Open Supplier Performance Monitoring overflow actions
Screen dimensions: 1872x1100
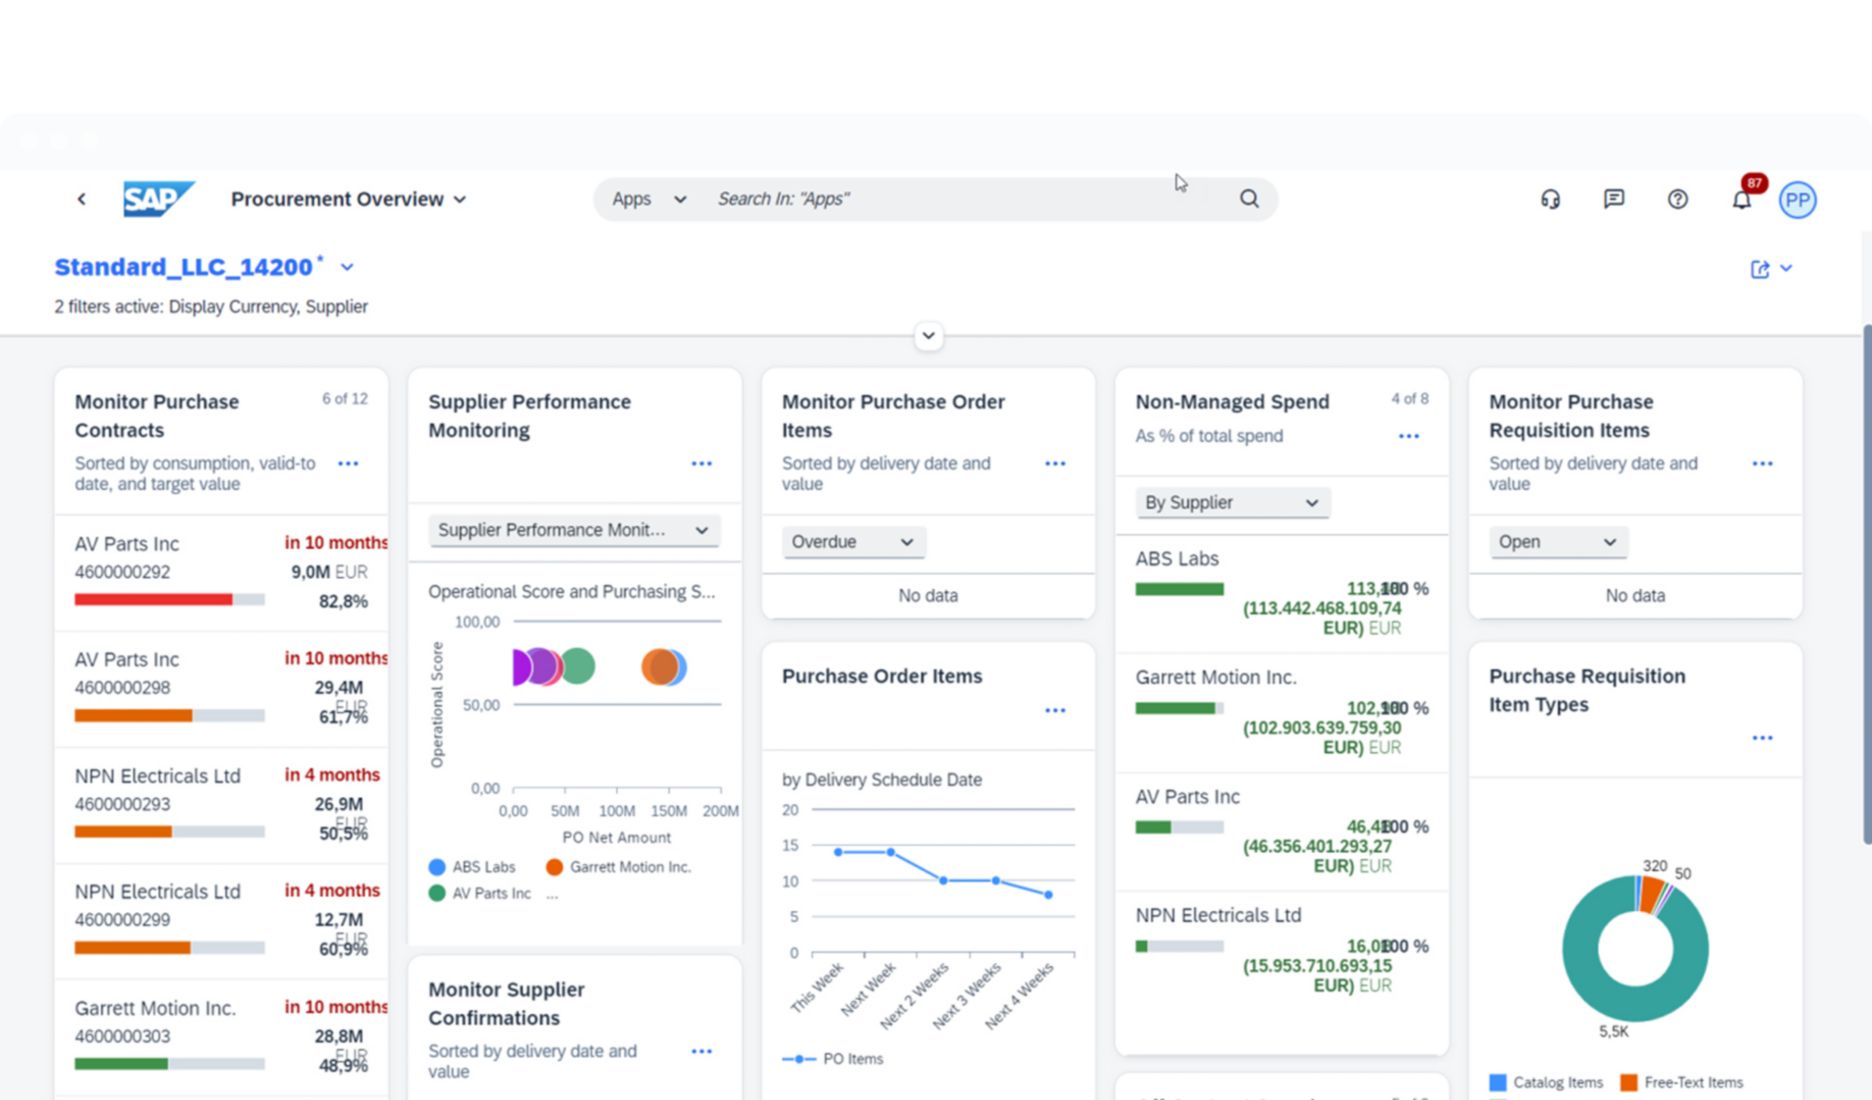[702, 463]
